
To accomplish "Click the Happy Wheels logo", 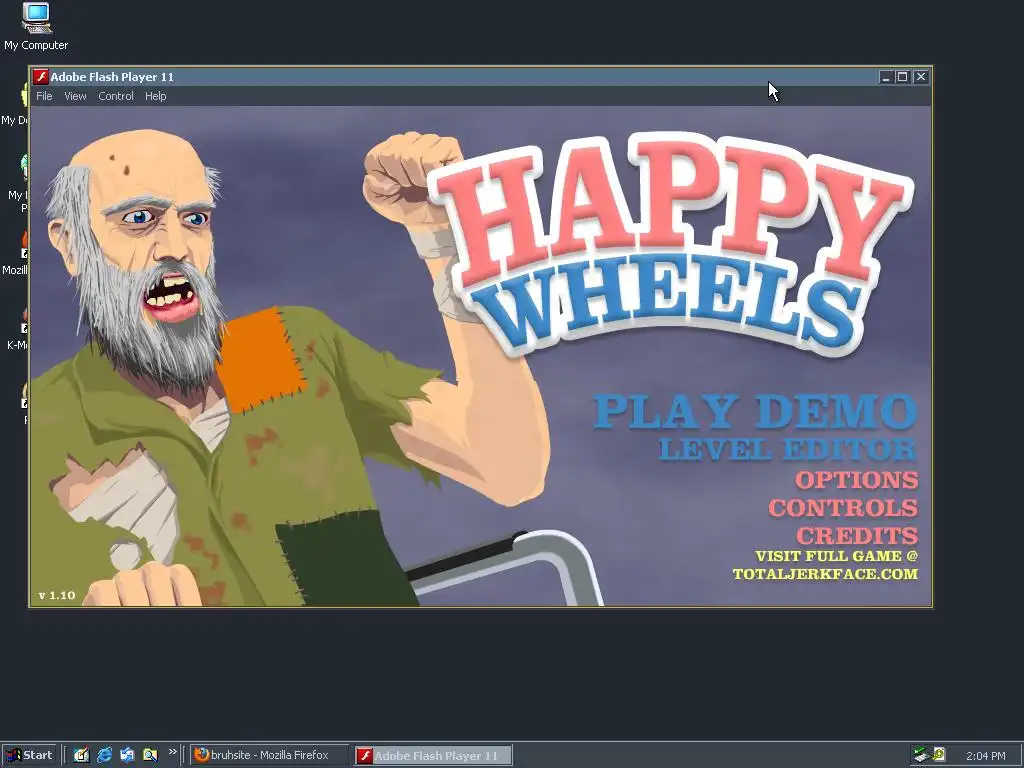I will (673, 243).
